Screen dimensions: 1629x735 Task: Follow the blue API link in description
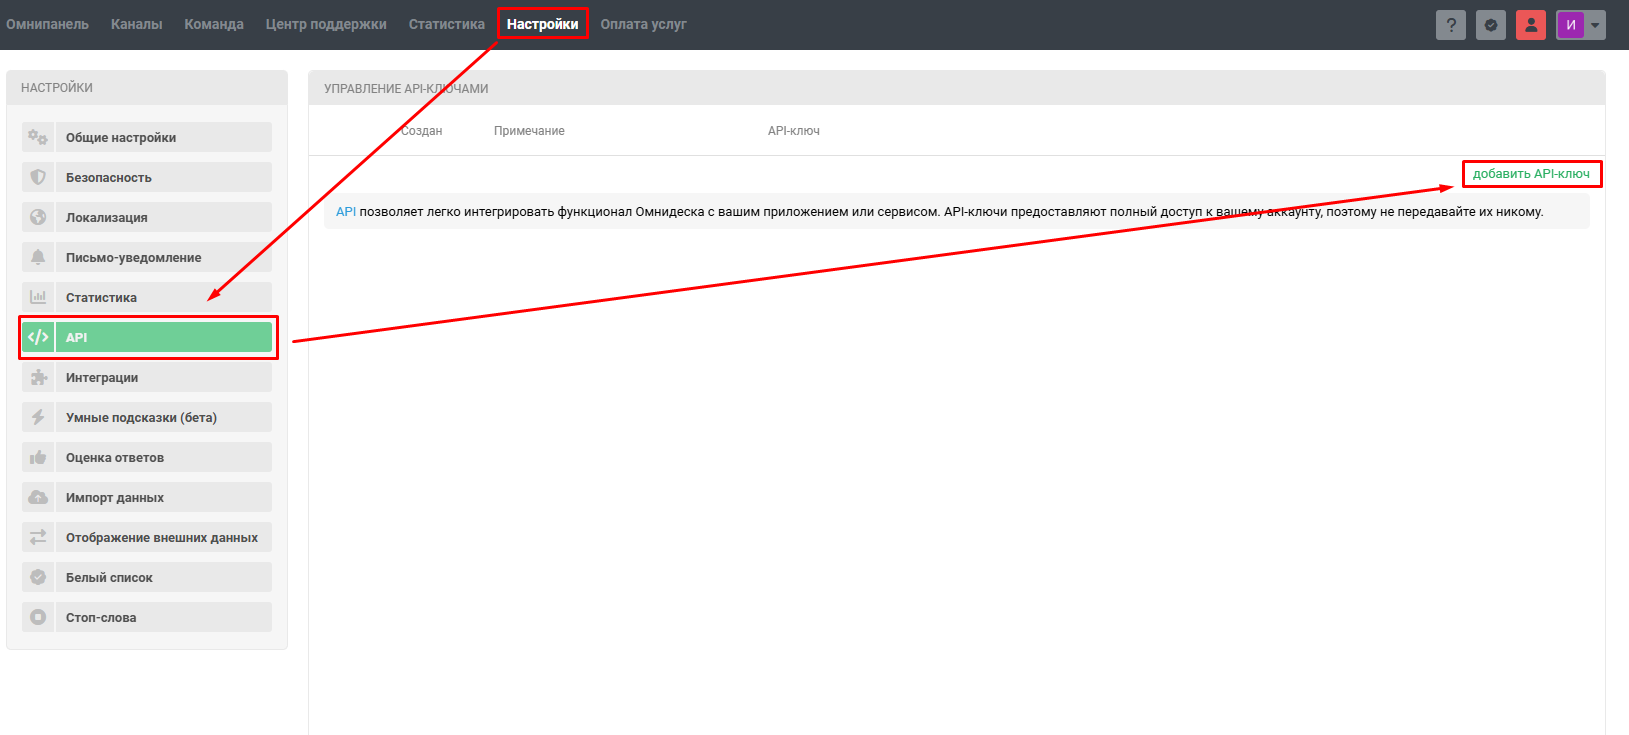point(346,212)
